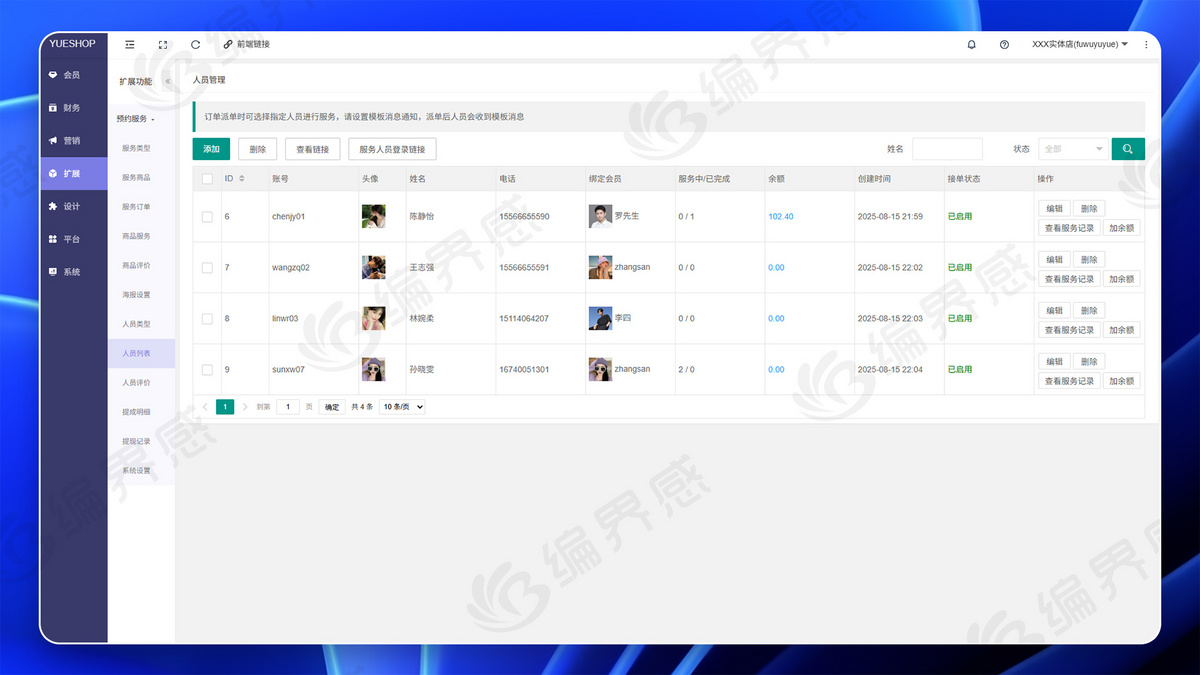Click the 系统 icon in left sidebar
This screenshot has width=1200, height=675.
coord(53,272)
